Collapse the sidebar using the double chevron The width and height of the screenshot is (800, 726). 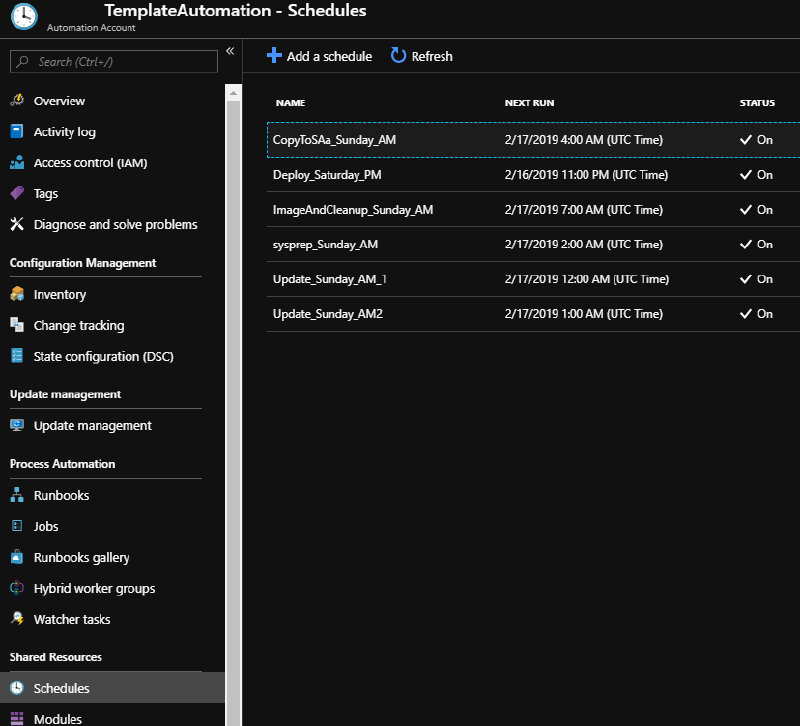[229, 50]
